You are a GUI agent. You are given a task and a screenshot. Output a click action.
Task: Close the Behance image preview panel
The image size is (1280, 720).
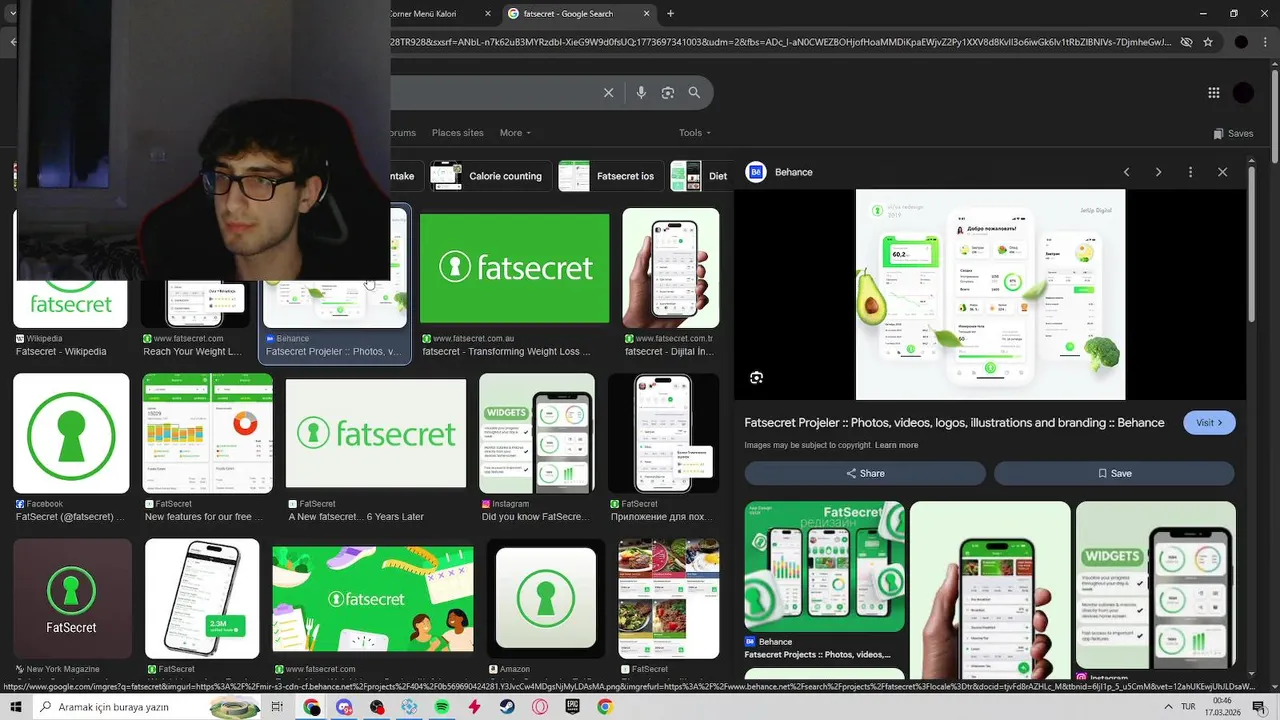1222,172
